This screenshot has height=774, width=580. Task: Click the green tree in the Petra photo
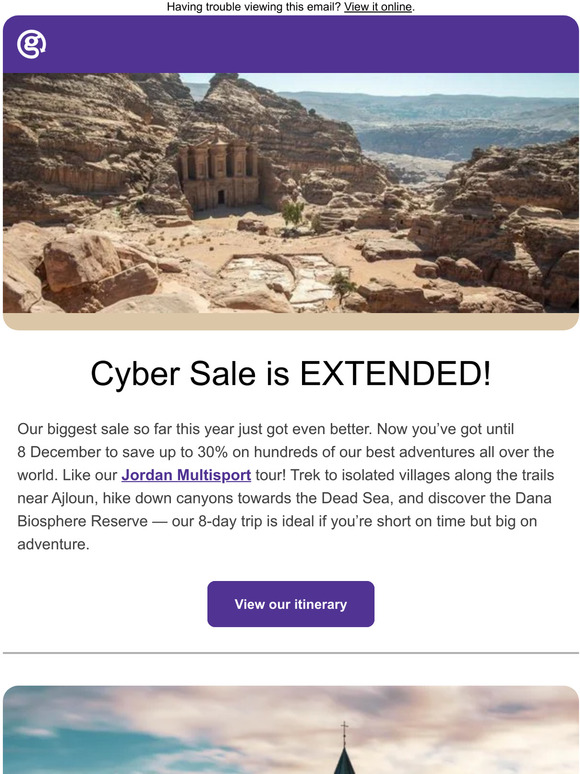pyautogui.click(x=293, y=213)
